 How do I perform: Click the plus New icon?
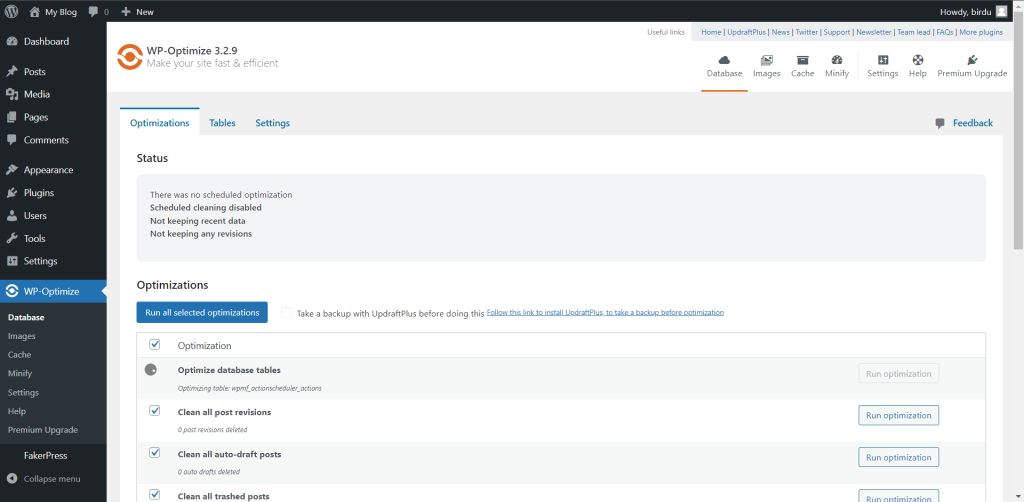click(126, 12)
